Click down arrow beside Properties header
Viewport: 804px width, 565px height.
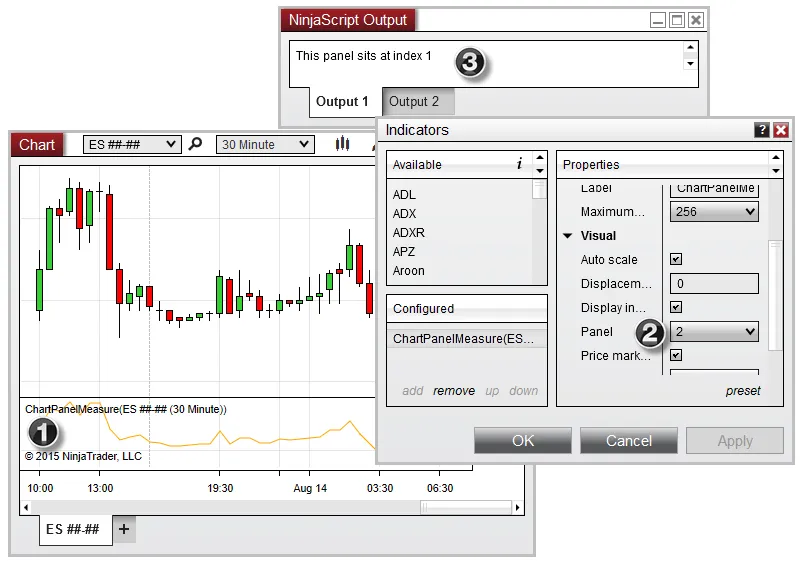(776, 171)
